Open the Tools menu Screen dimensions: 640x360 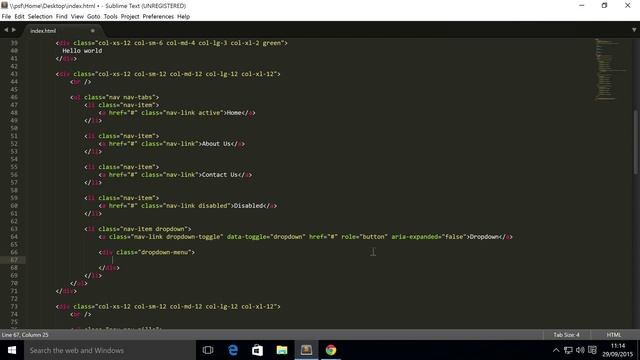[110, 17]
